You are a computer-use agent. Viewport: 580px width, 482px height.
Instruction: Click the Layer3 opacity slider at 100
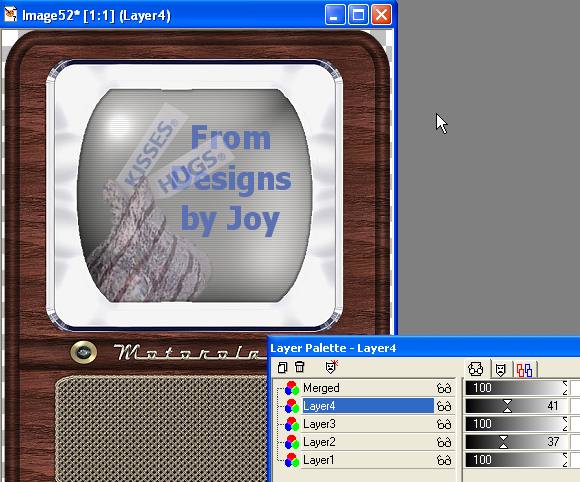click(x=516, y=424)
